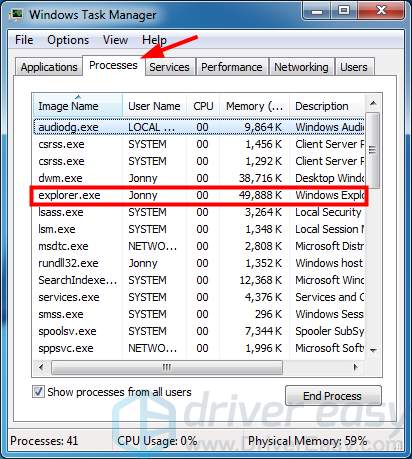Screen dimensions: 412x459
Task: Switch to the Performance tab
Action: pyautogui.click(x=232, y=67)
